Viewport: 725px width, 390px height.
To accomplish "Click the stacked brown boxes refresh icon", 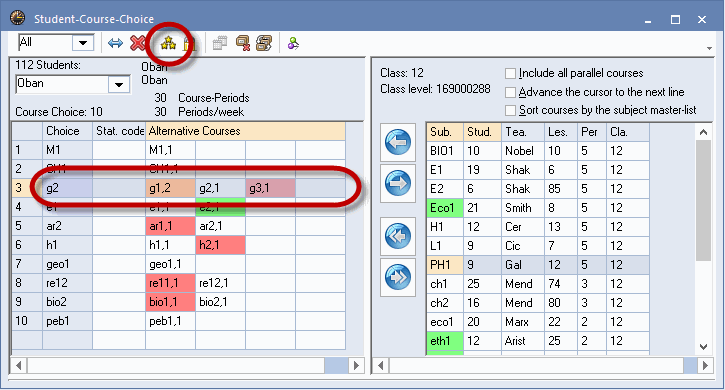I will click(264, 43).
